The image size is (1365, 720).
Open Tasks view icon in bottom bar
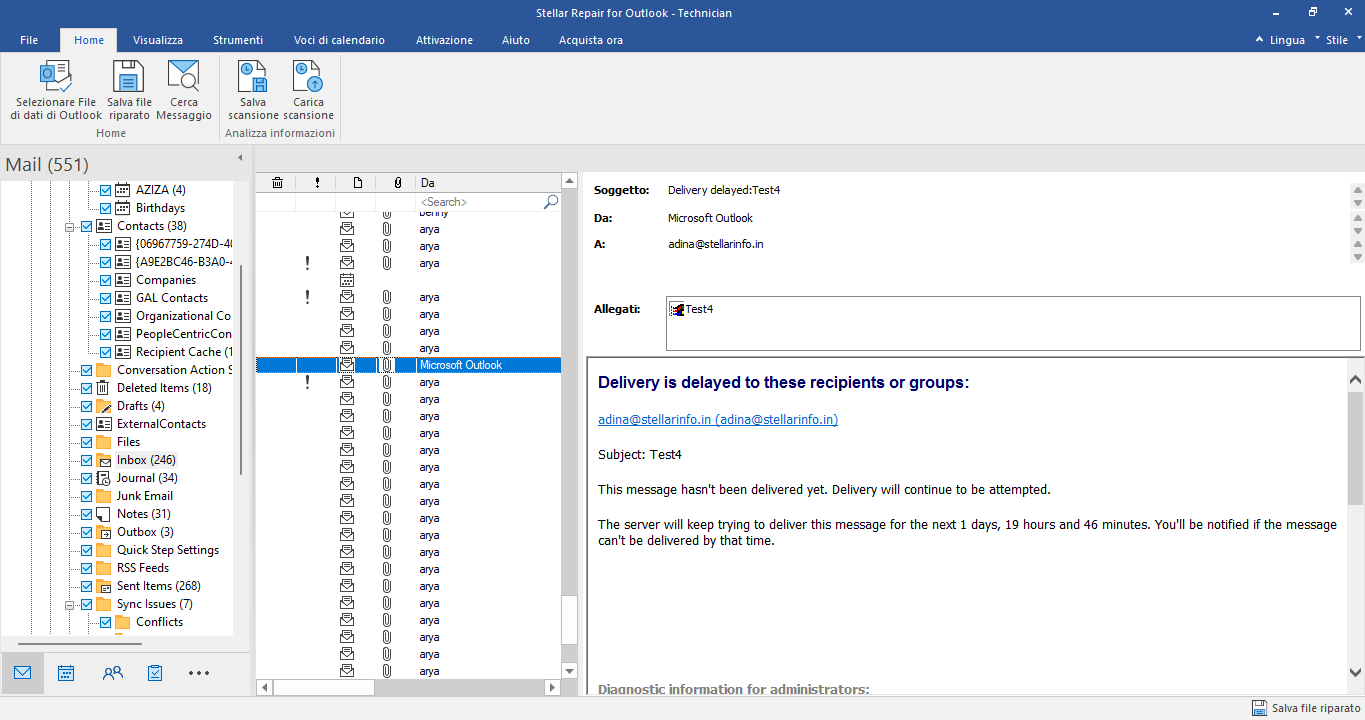(155, 673)
